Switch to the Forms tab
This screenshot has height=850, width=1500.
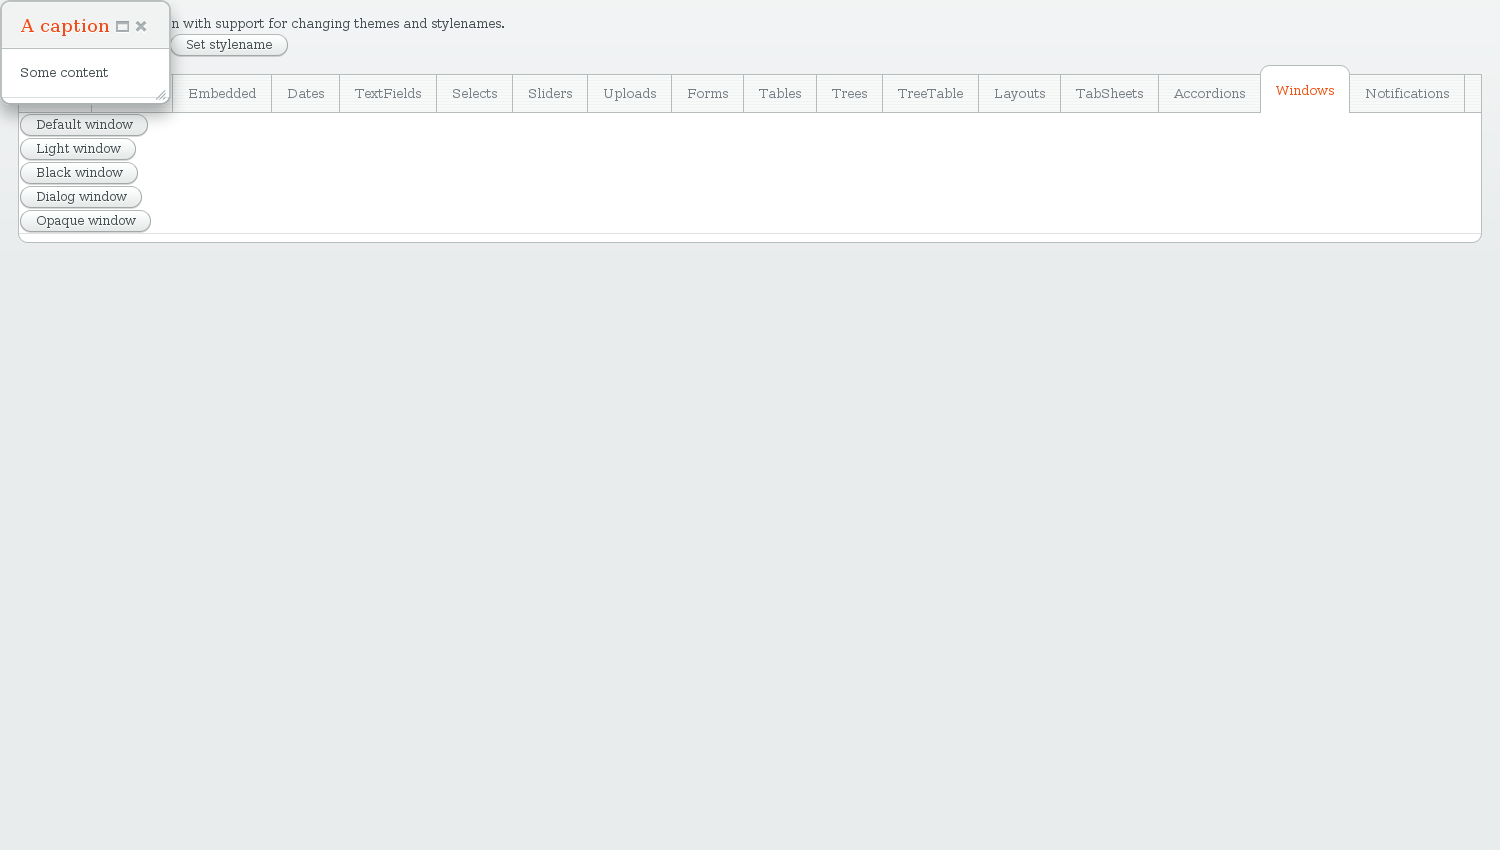[708, 94]
